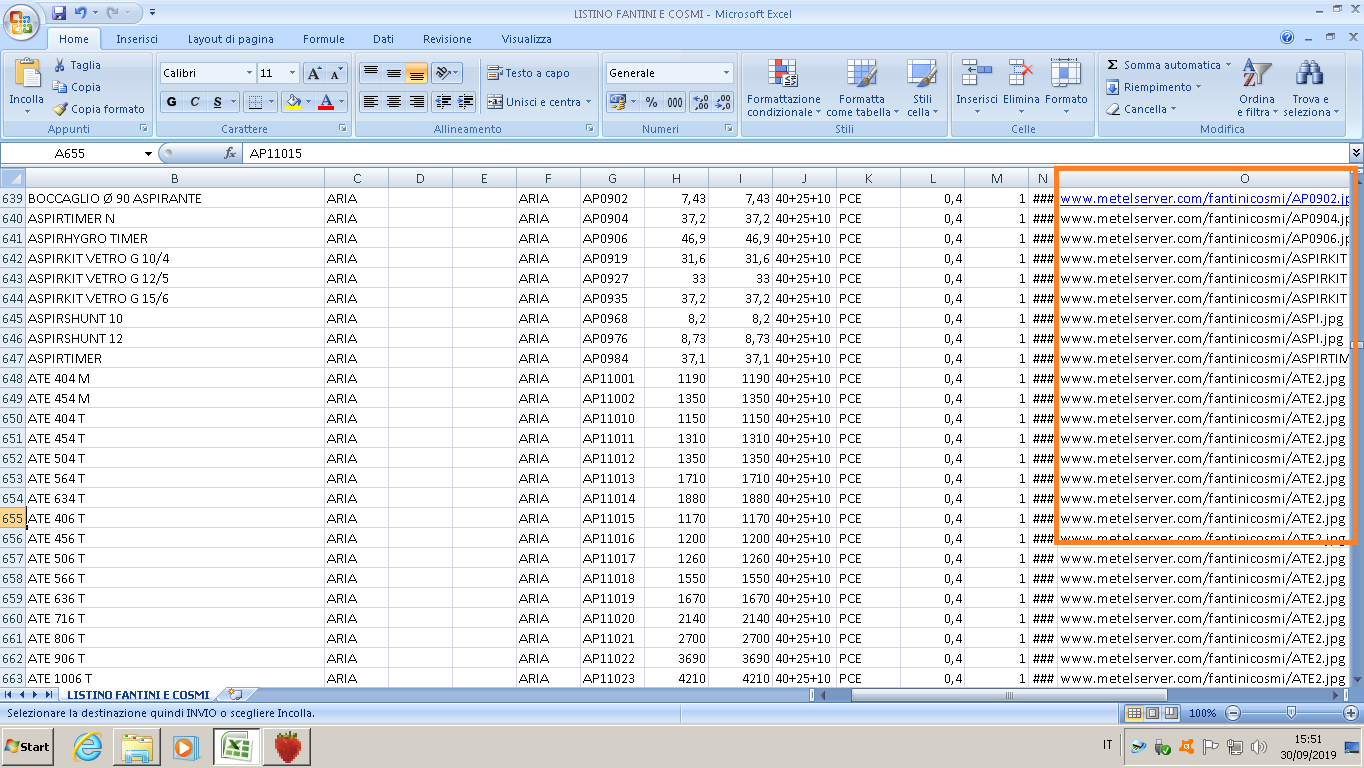This screenshot has width=1364, height=768.
Task: Expand Somma automatica dropdown arrow
Action: [x=1229, y=65]
